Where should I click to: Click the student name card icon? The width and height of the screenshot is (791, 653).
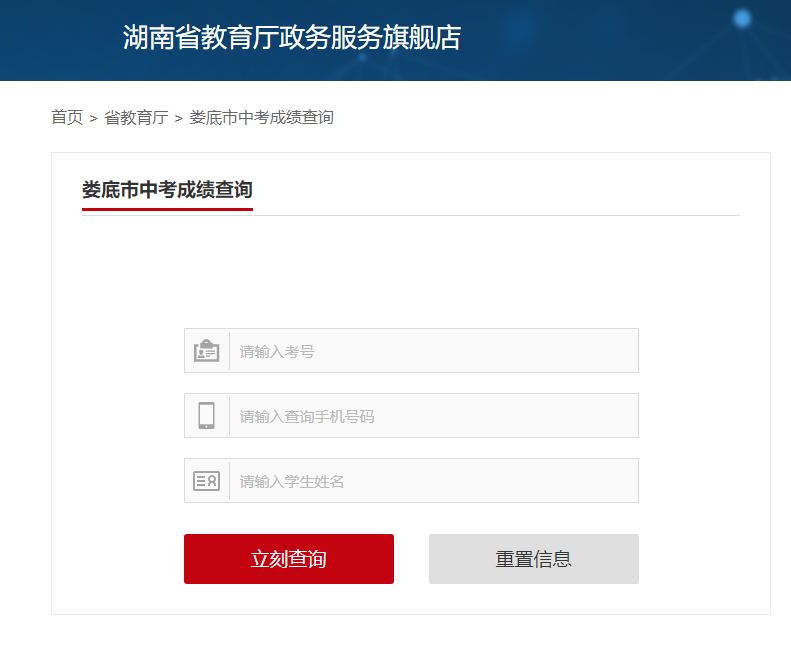coord(207,481)
